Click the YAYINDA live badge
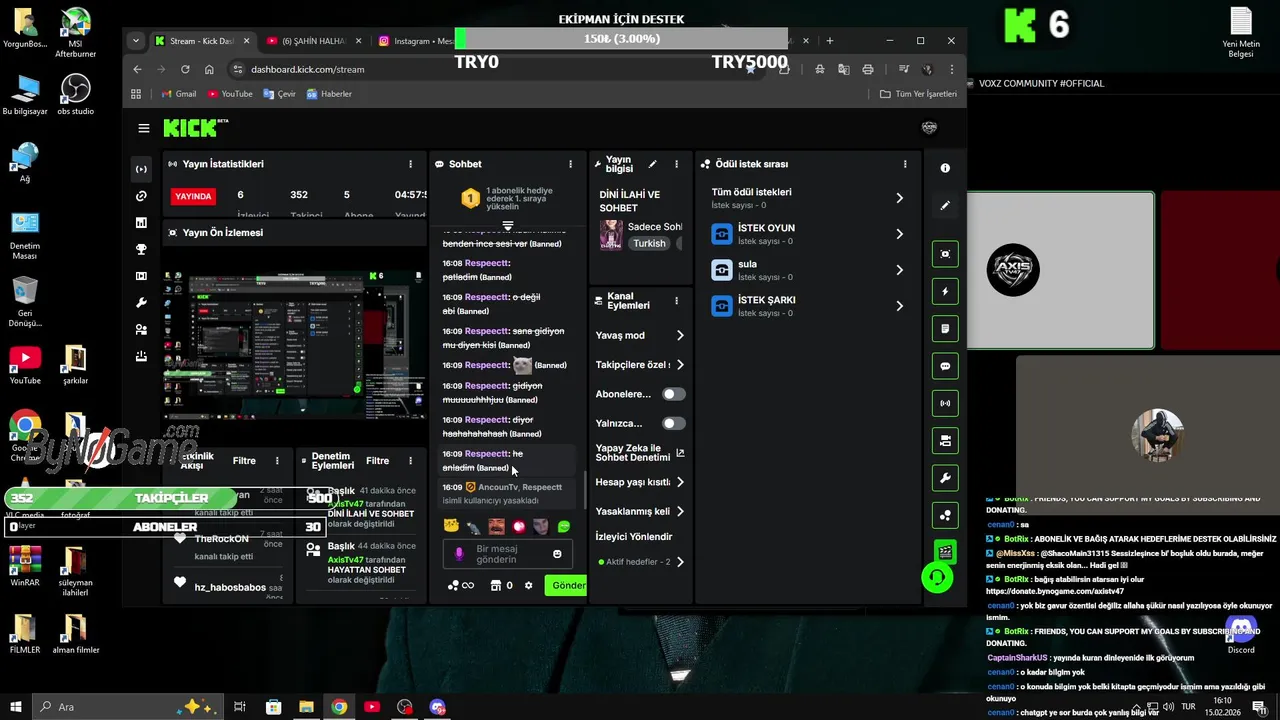1280x720 pixels. [x=193, y=196]
